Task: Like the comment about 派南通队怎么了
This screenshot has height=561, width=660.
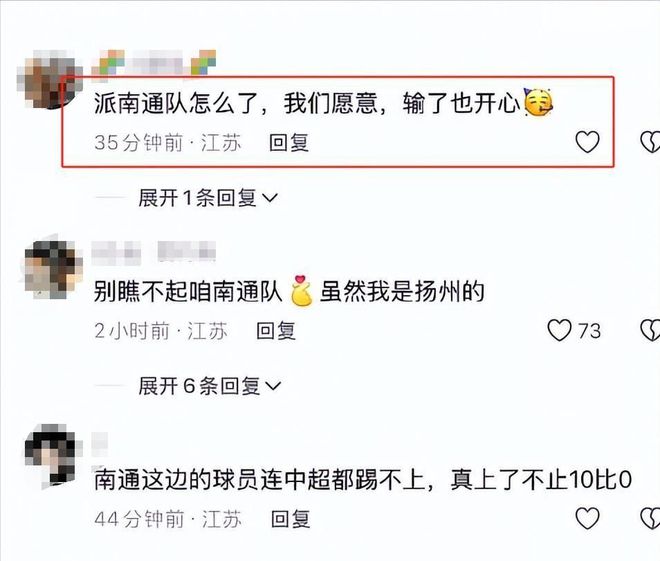Action: coord(587,142)
